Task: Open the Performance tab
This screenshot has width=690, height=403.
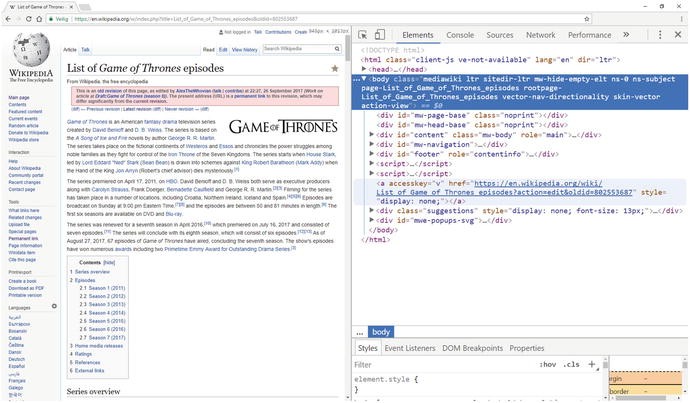Action: tap(589, 35)
